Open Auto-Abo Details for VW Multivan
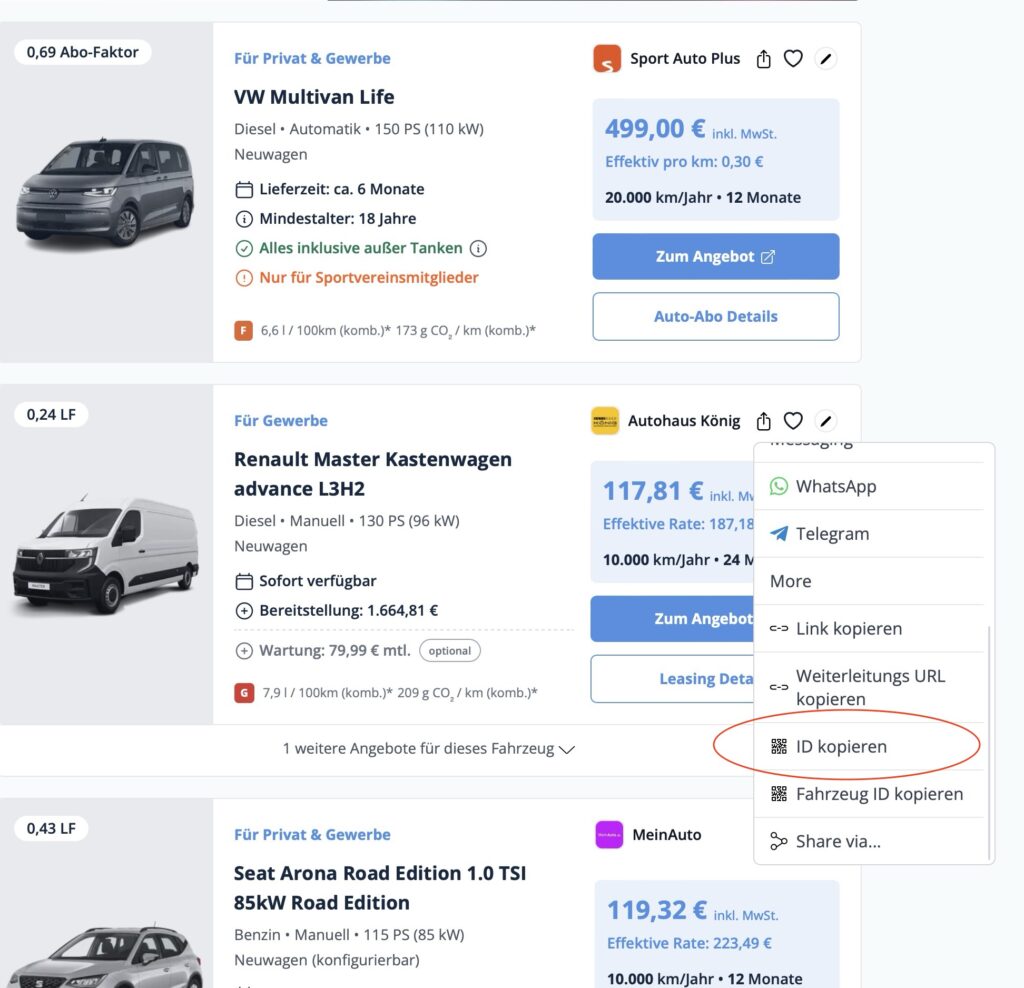The width and height of the screenshot is (1024, 988). coord(715,316)
